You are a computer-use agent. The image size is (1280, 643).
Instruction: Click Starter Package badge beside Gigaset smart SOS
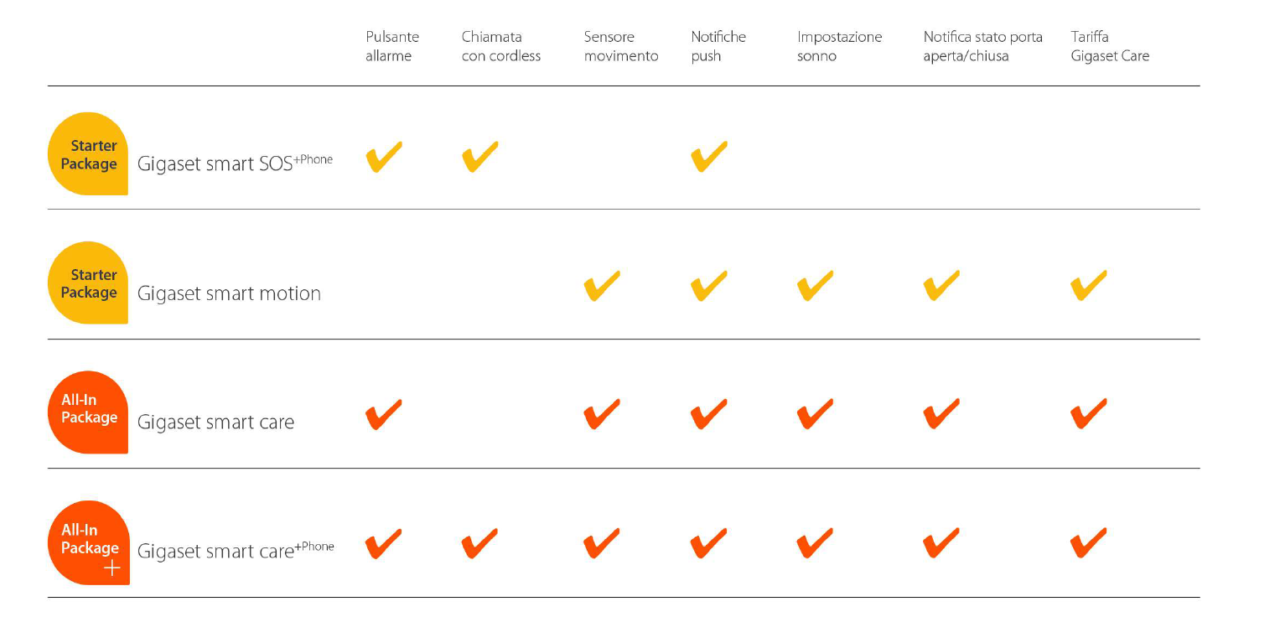click(x=88, y=154)
